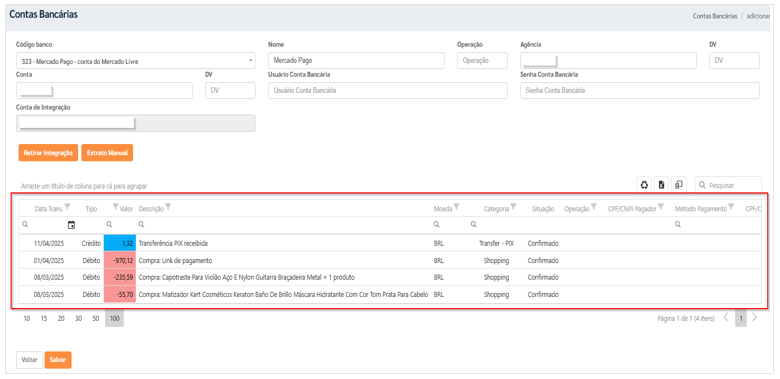This screenshot has width=780, height=379.
Task: Click the refresh icon above the grid
Action: tap(644, 185)
